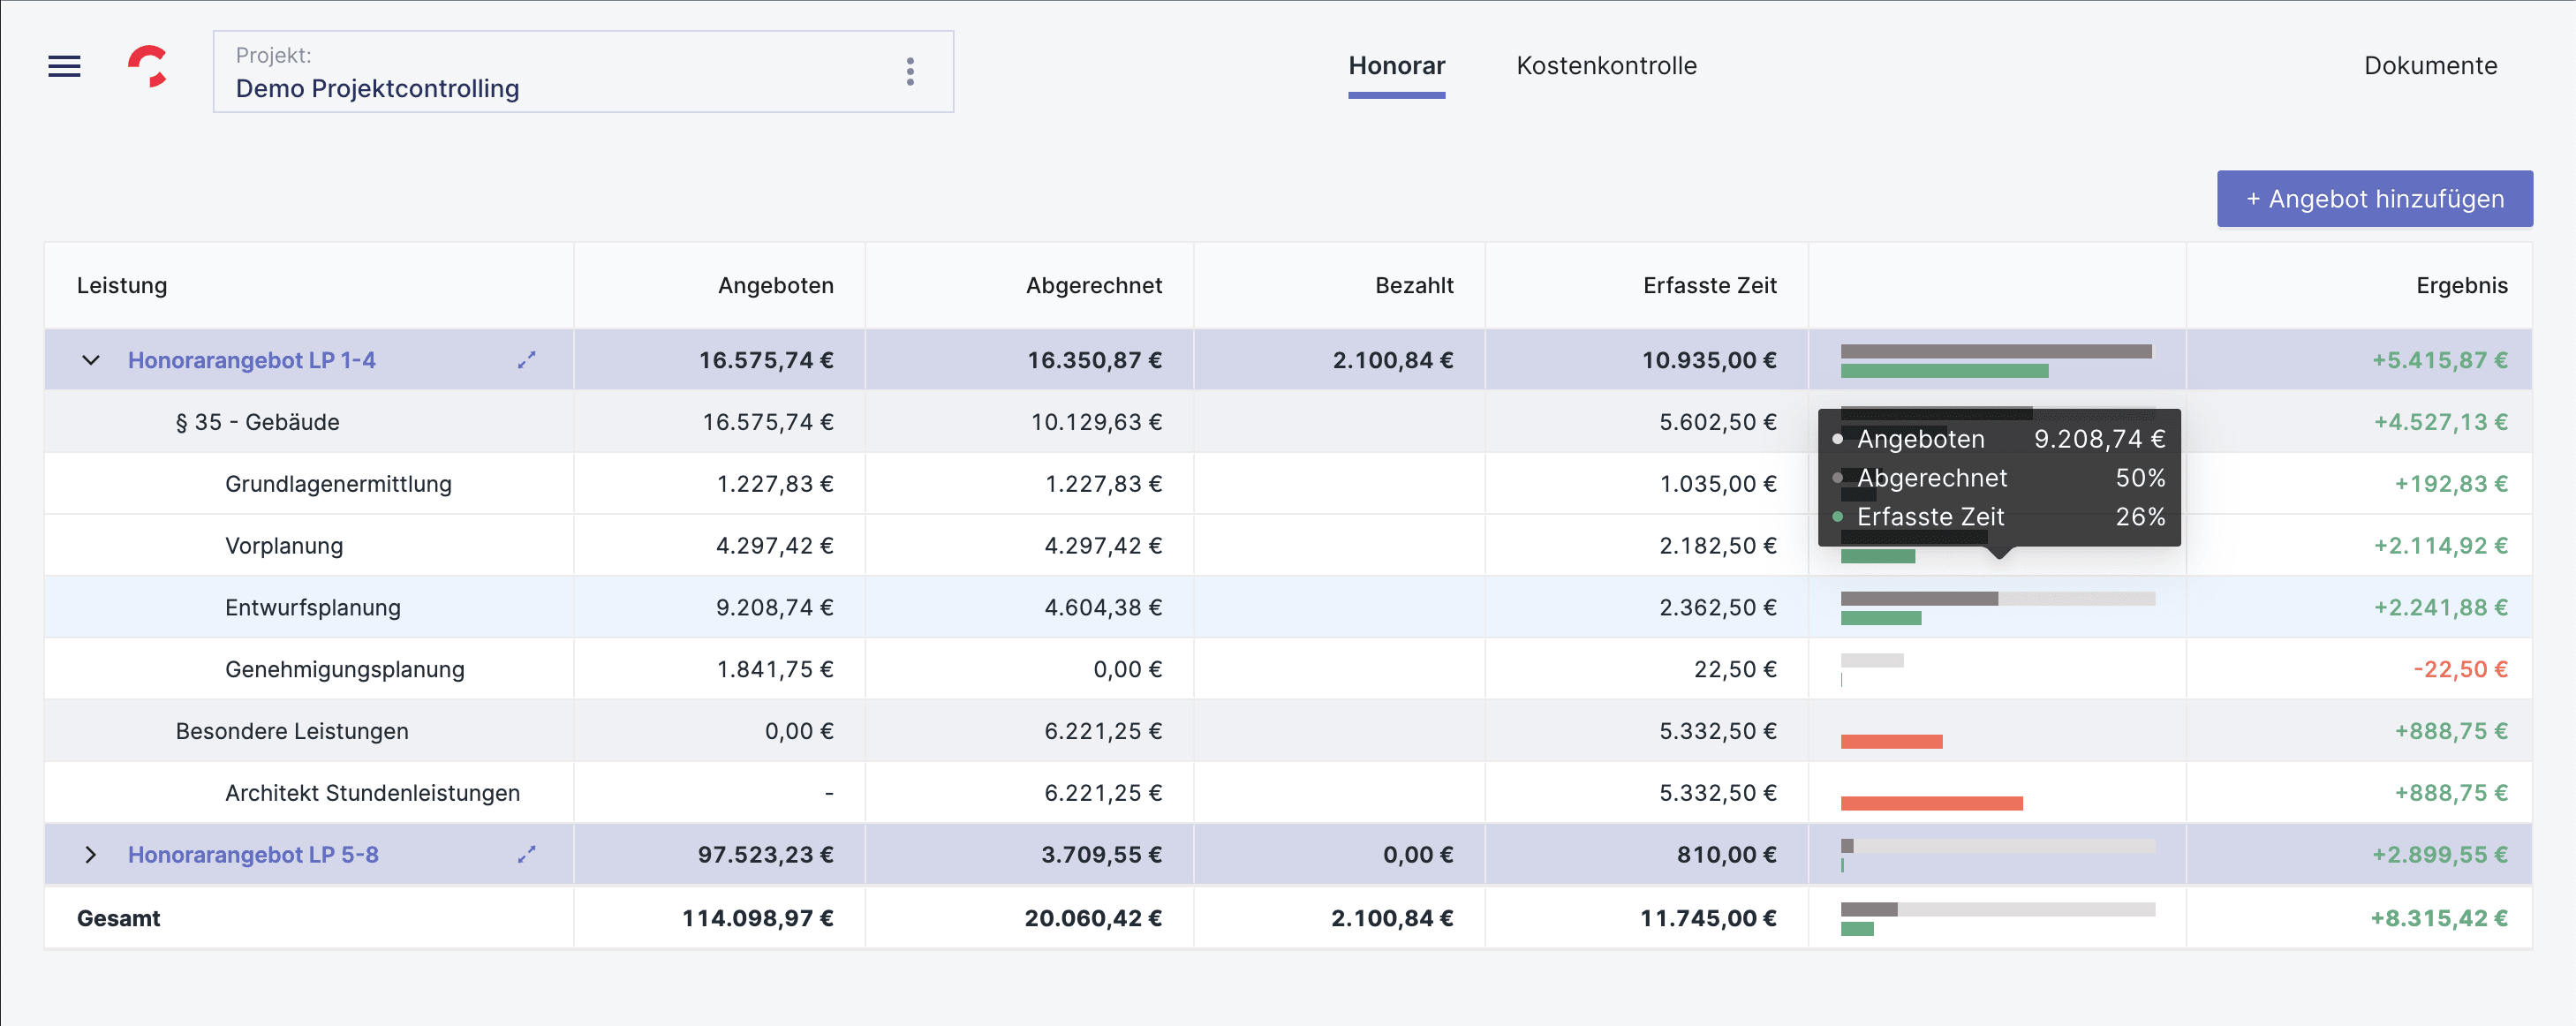Click the red app logo
2576x1026 pixels.
point(148,67)
